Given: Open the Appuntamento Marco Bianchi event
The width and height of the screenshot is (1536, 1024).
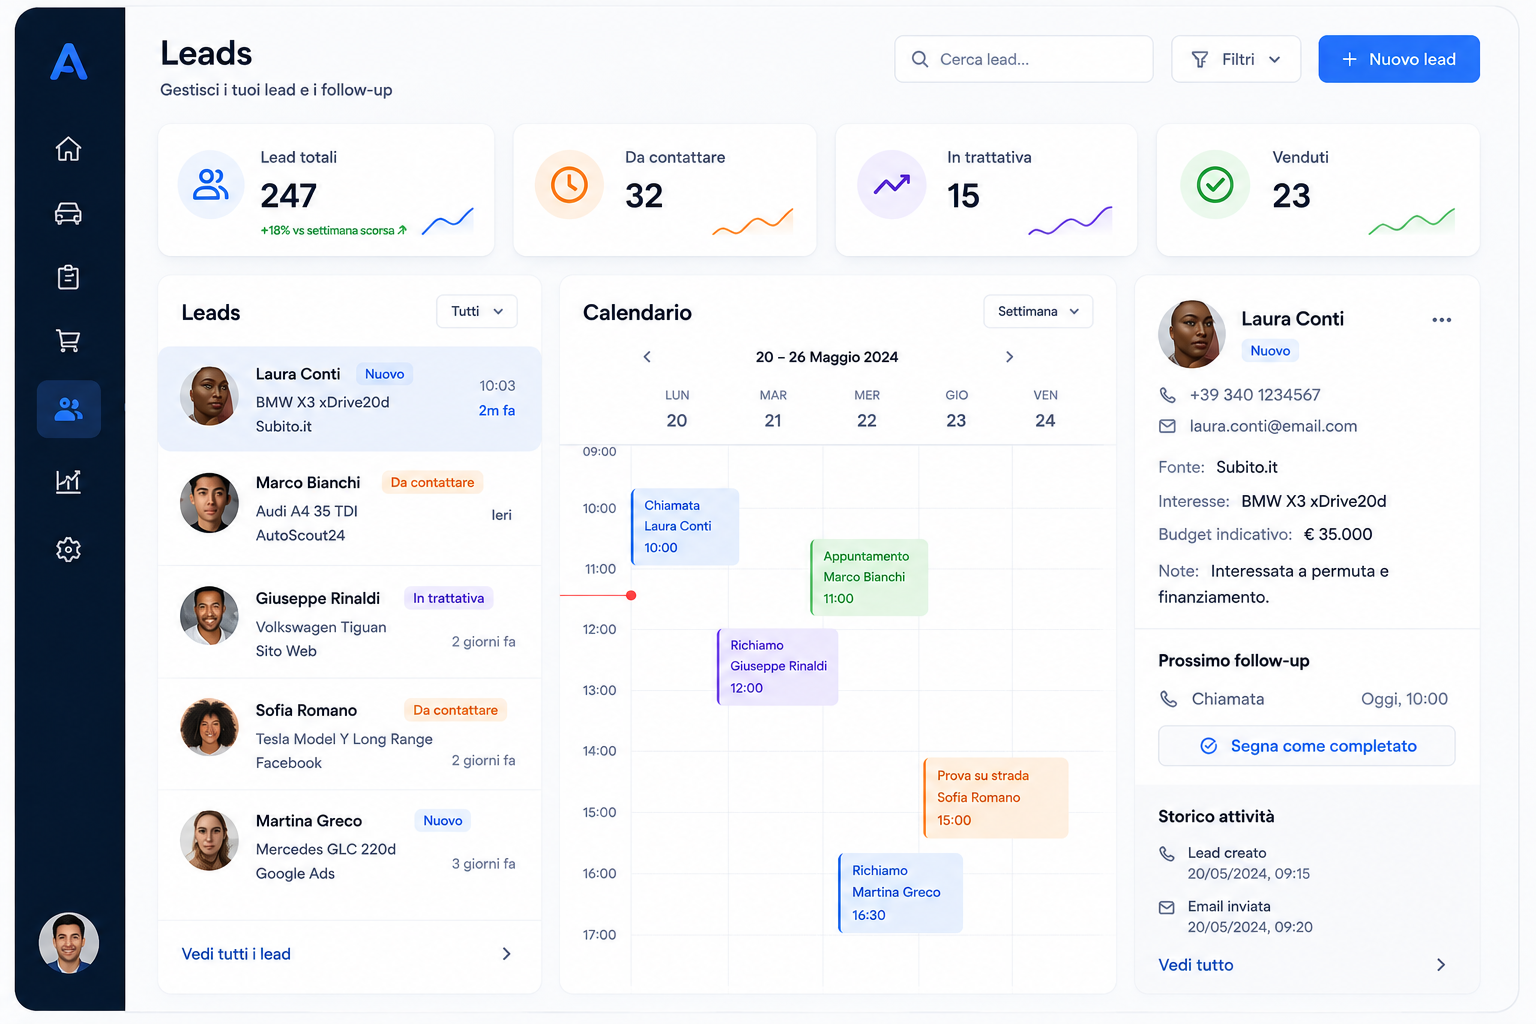Looking at the screenshot, I should point(869,577).
